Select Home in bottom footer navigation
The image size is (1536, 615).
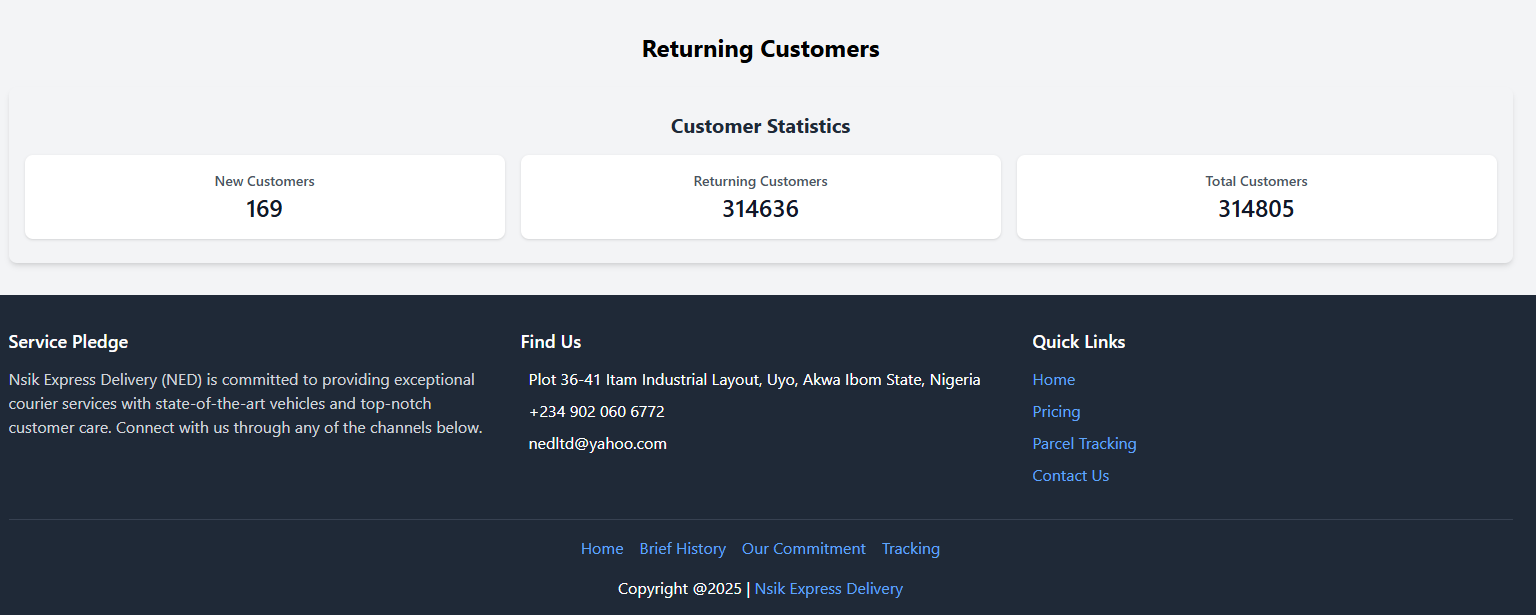point(602,549)
